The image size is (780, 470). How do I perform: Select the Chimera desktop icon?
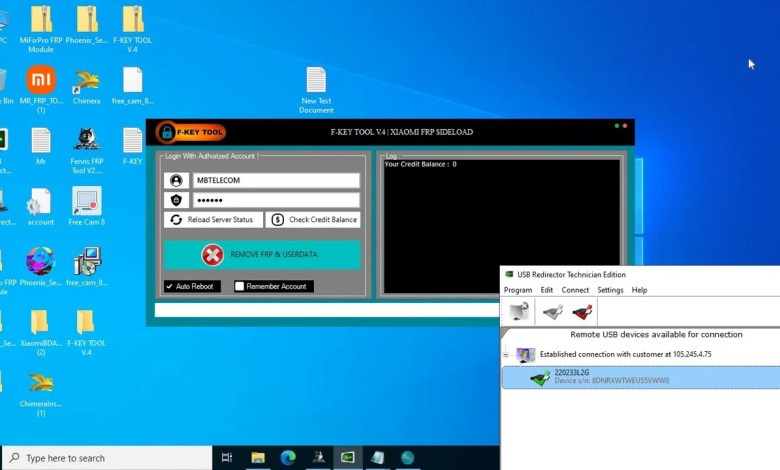[87, 85]
